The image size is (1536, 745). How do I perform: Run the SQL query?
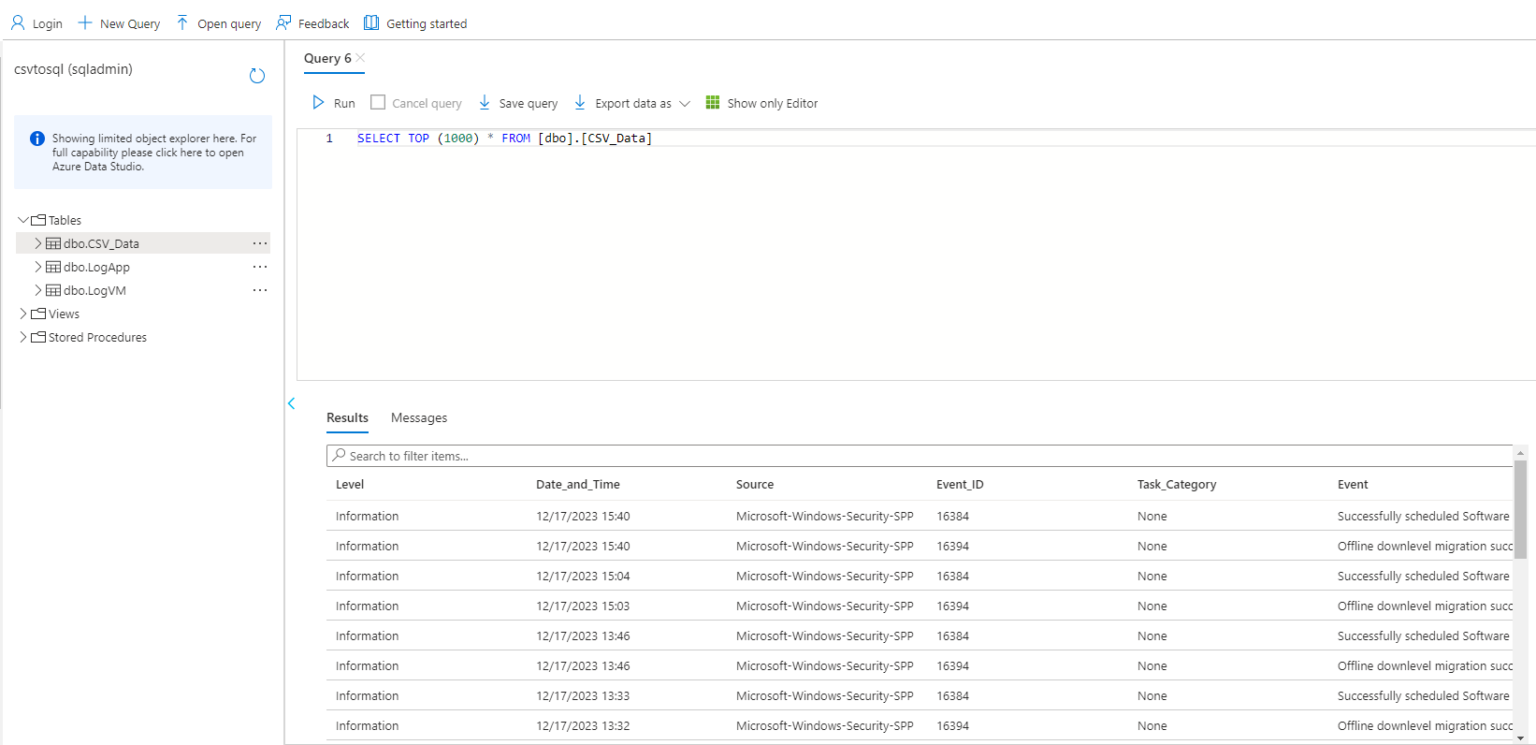[x=335, y=102]
